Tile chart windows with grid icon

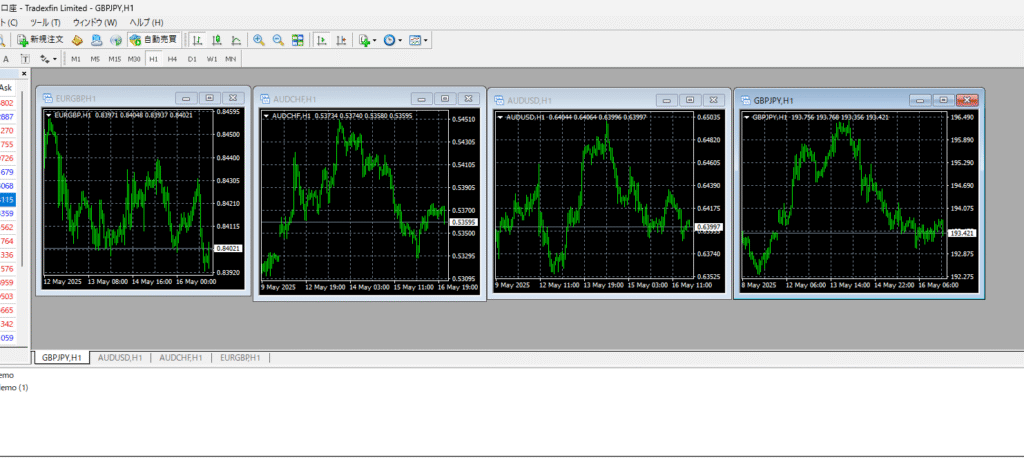298,40
